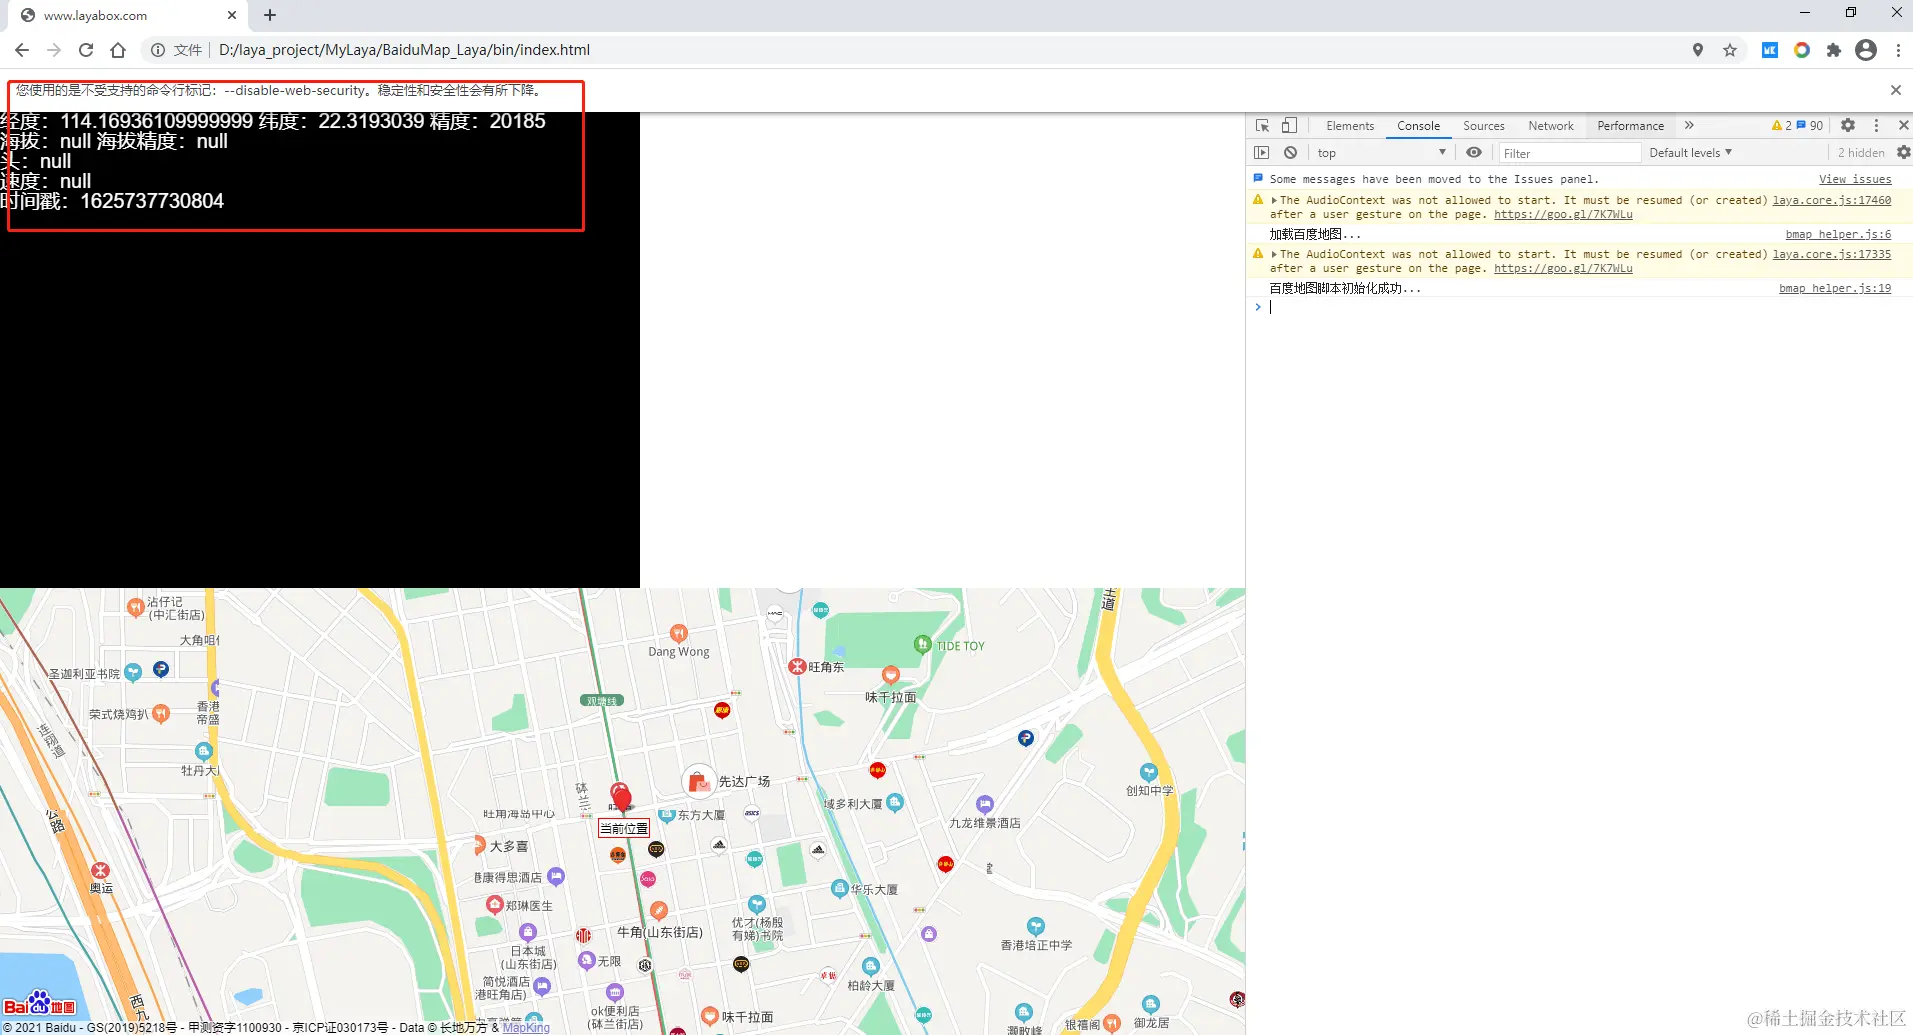Close the www.layabox.com tab
Image resolution: width=1913 pixels, height=1035 pixels.
coord(232,15)
